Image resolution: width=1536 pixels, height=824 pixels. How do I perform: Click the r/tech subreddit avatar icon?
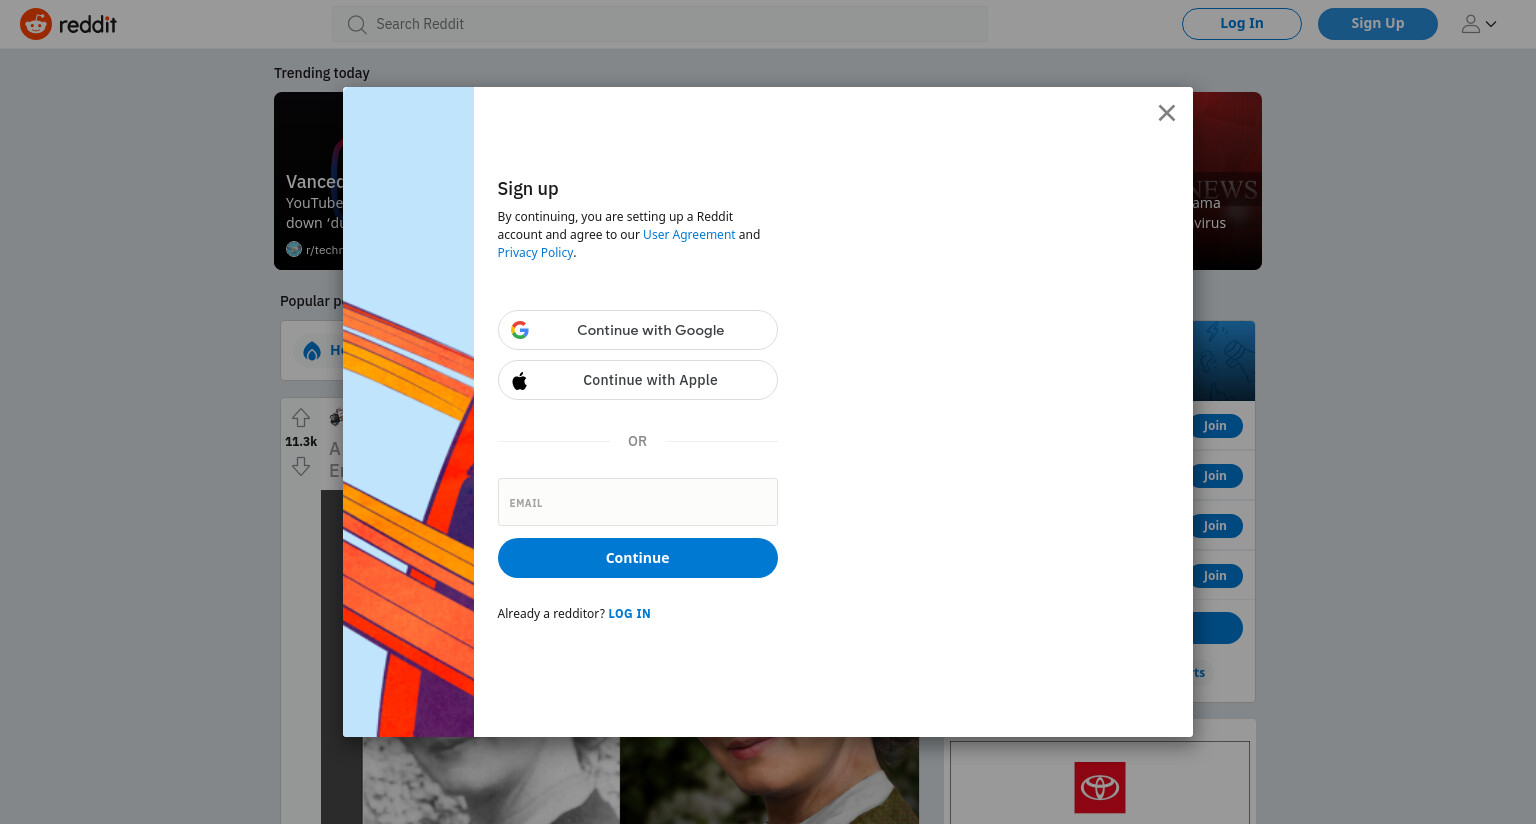pyautogui.click(x=294, y=250)
